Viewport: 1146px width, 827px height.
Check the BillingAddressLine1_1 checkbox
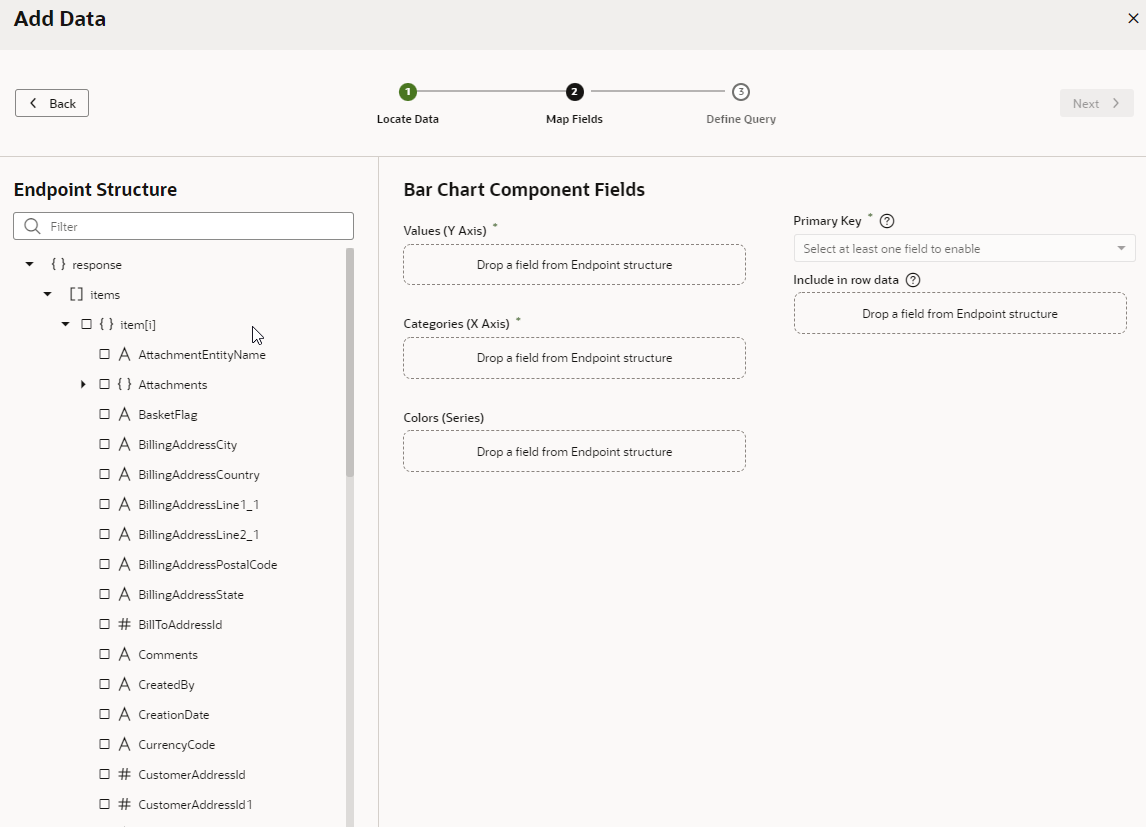(x=105, y=504)
